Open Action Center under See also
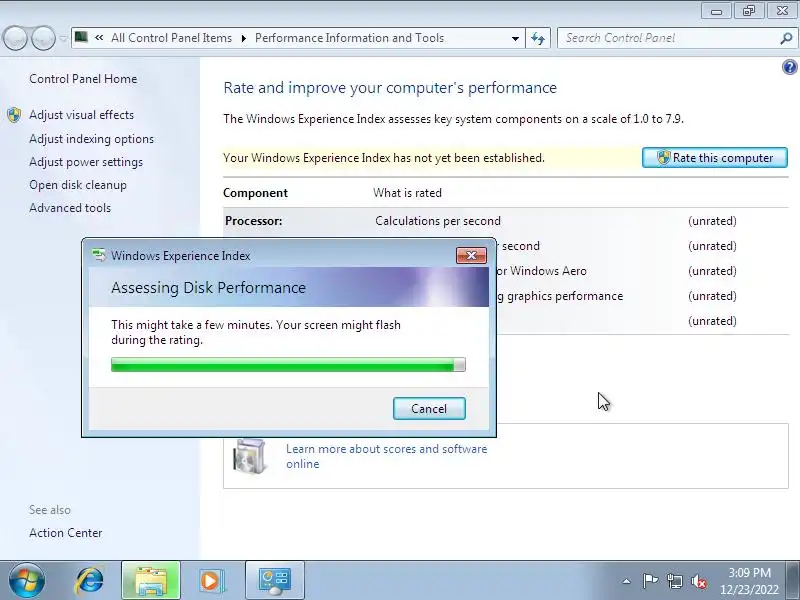This screenshot has height=600, width=800. (x=66, y=533)
